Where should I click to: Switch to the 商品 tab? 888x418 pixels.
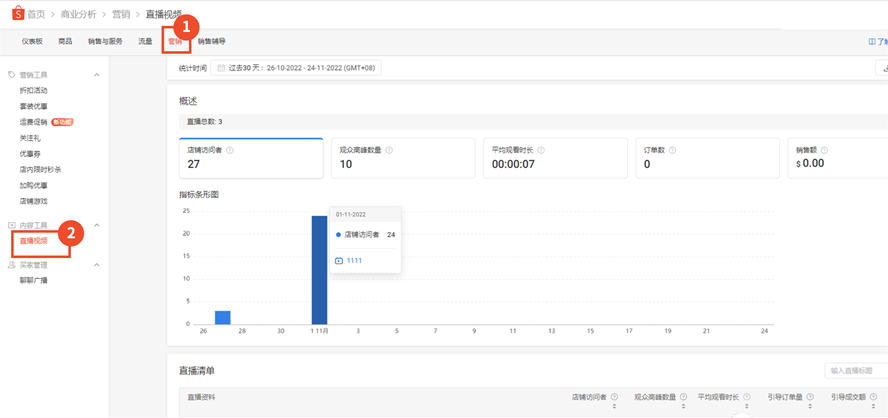click(65, 41)
